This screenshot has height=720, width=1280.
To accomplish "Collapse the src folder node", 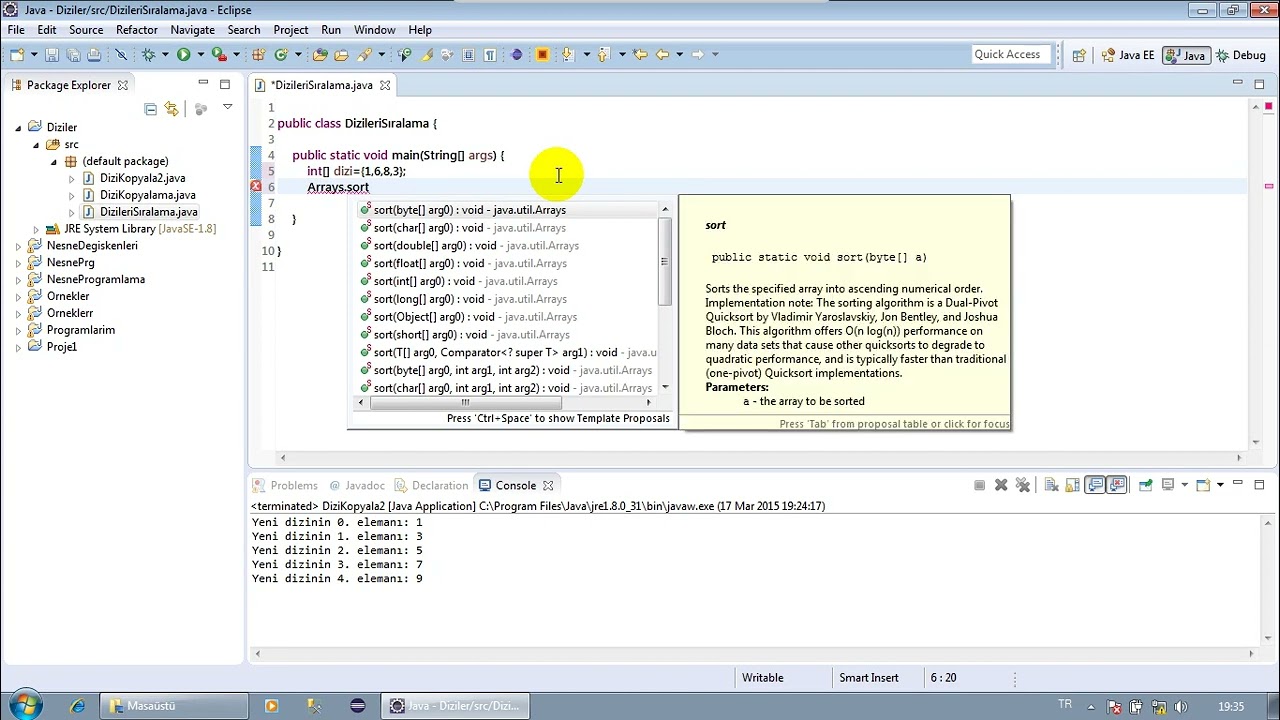I will pos(36,145).
